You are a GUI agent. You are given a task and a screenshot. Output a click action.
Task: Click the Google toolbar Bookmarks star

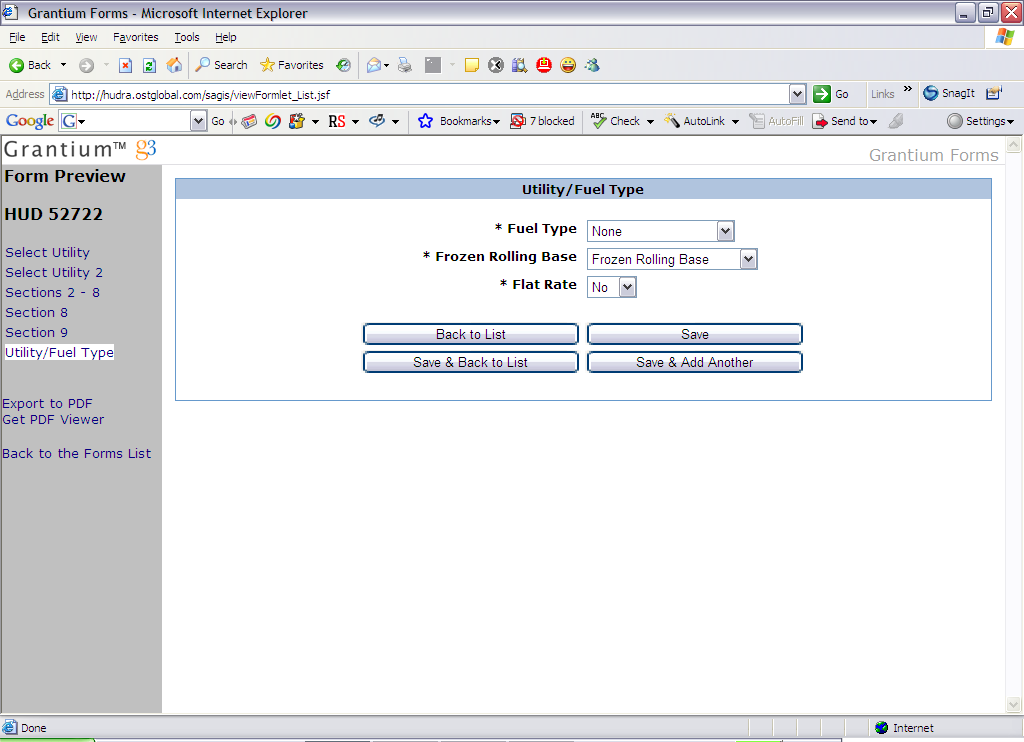(425, 121)
